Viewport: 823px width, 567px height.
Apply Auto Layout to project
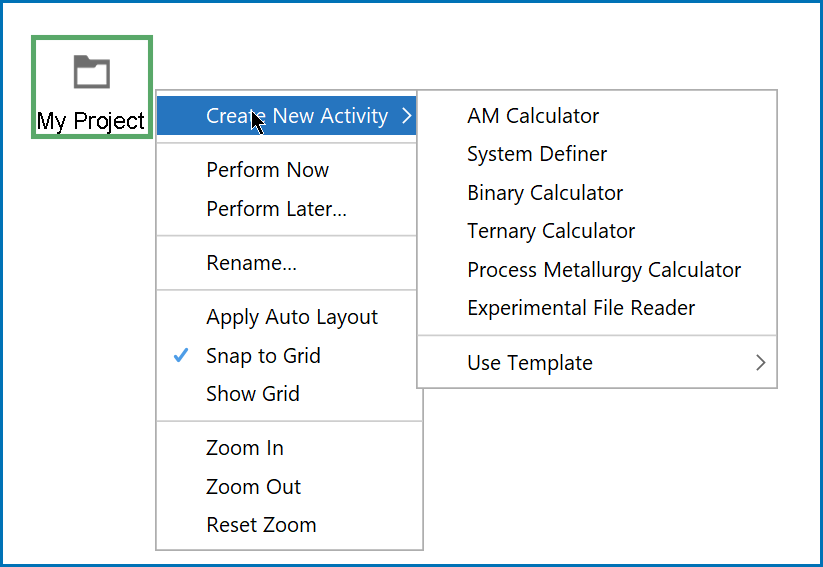click(289, 317)
